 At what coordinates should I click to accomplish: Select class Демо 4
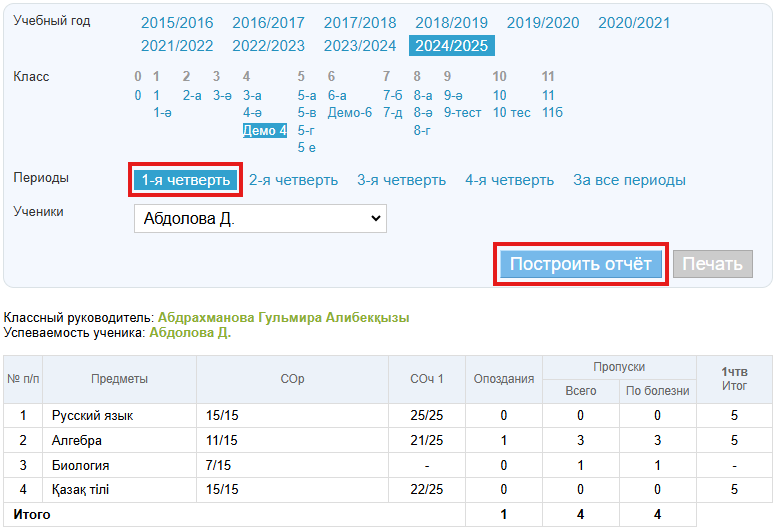click(265, 130)
